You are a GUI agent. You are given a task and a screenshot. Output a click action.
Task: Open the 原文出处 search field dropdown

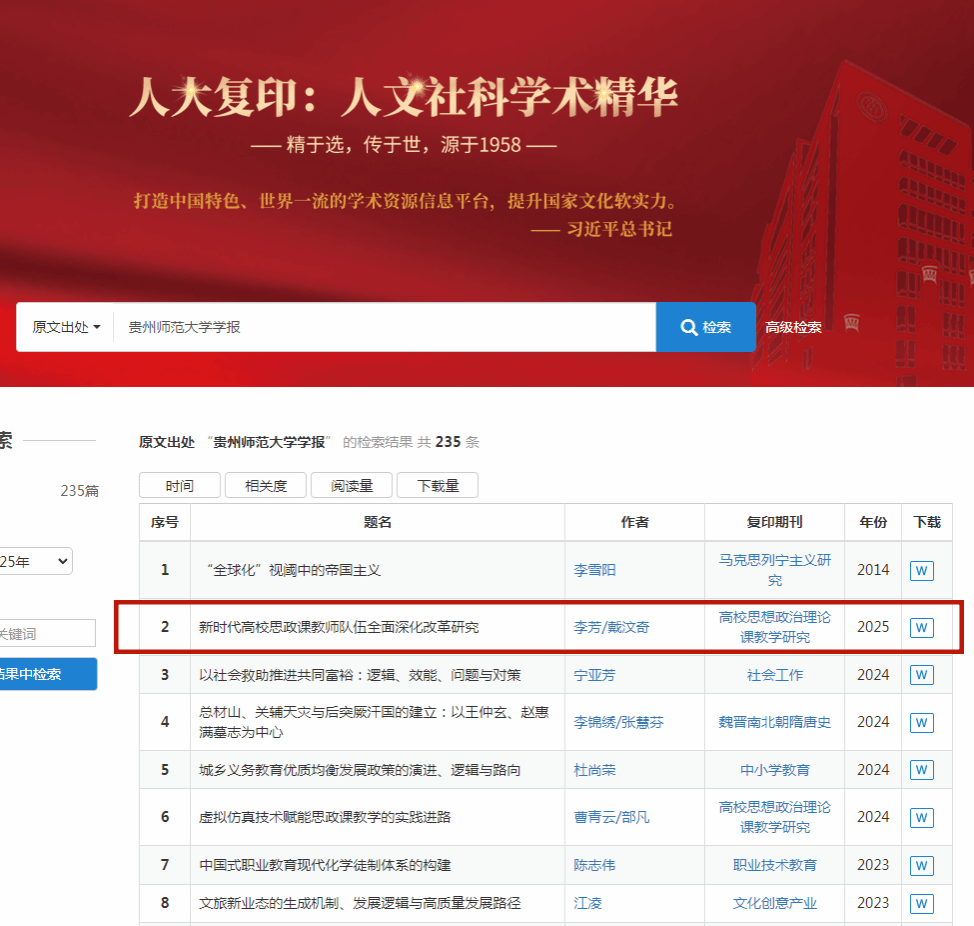(x=66, y=327)
